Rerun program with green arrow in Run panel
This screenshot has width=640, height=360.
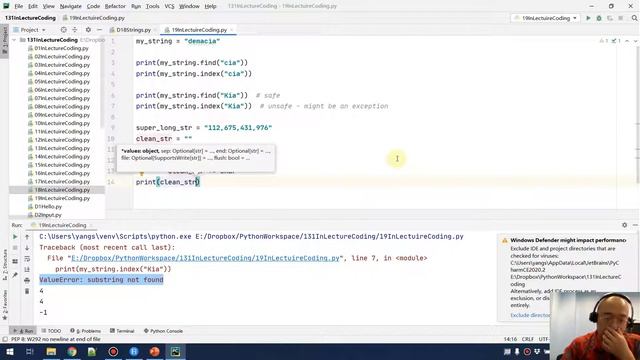point(15,237)
